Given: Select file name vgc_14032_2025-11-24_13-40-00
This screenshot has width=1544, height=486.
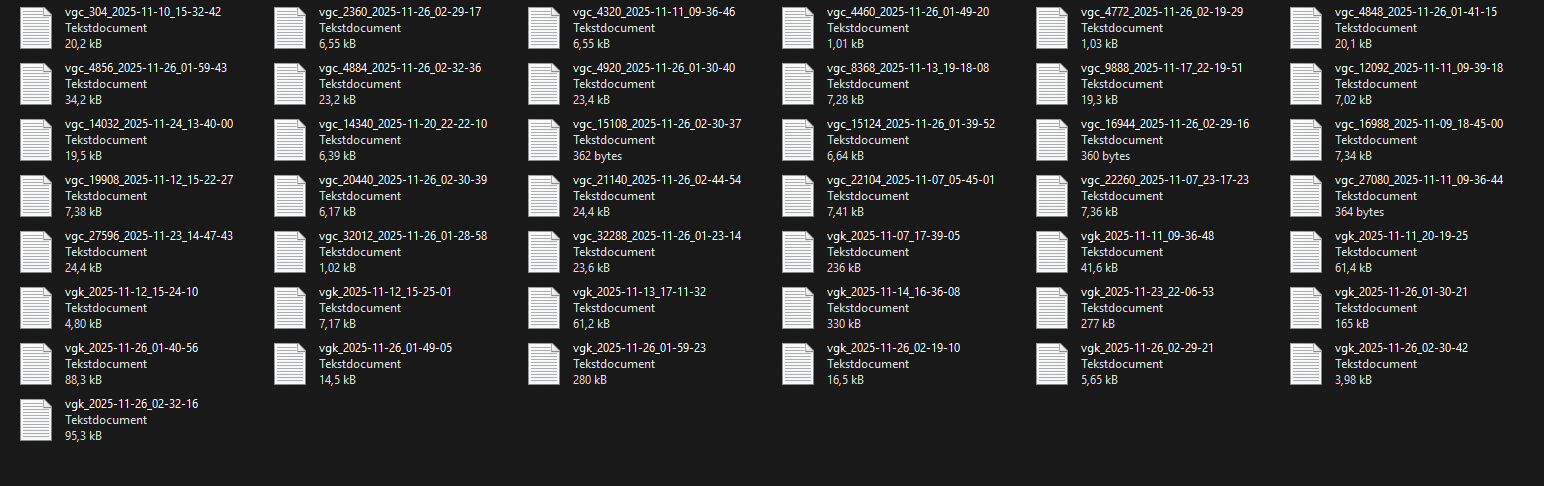Looking at the screenshot, I should click(x=149, y=124).
